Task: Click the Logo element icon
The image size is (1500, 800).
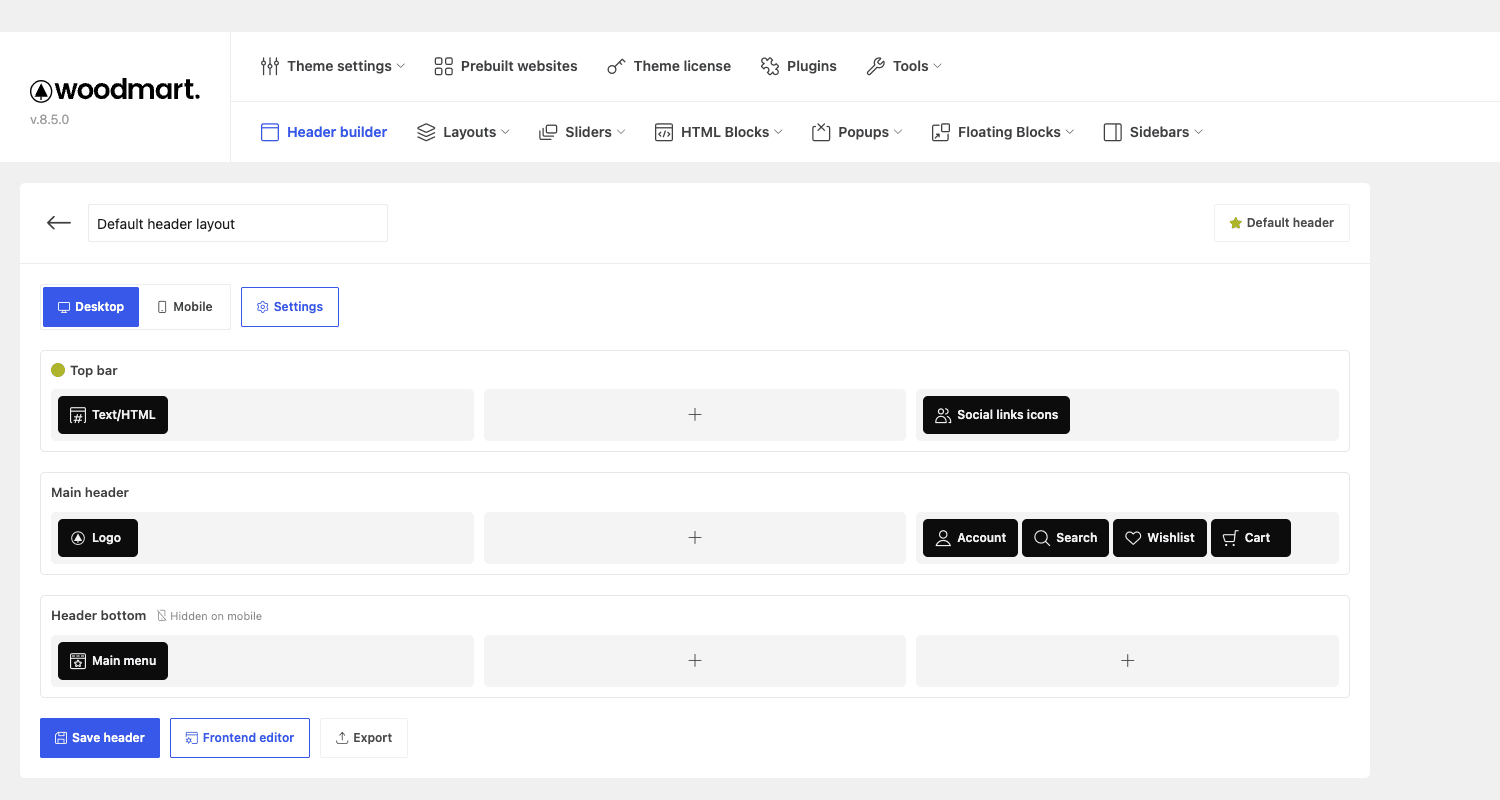Action: (x=78, y=538)
